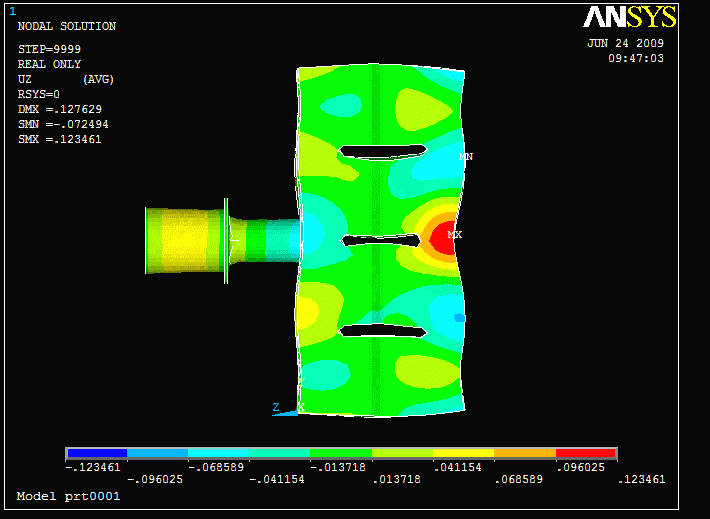Click the ANSYS logo
Image resolution: width=710 pixels, height=519 pixels.
pyautogui.click(x=629, y=17)
